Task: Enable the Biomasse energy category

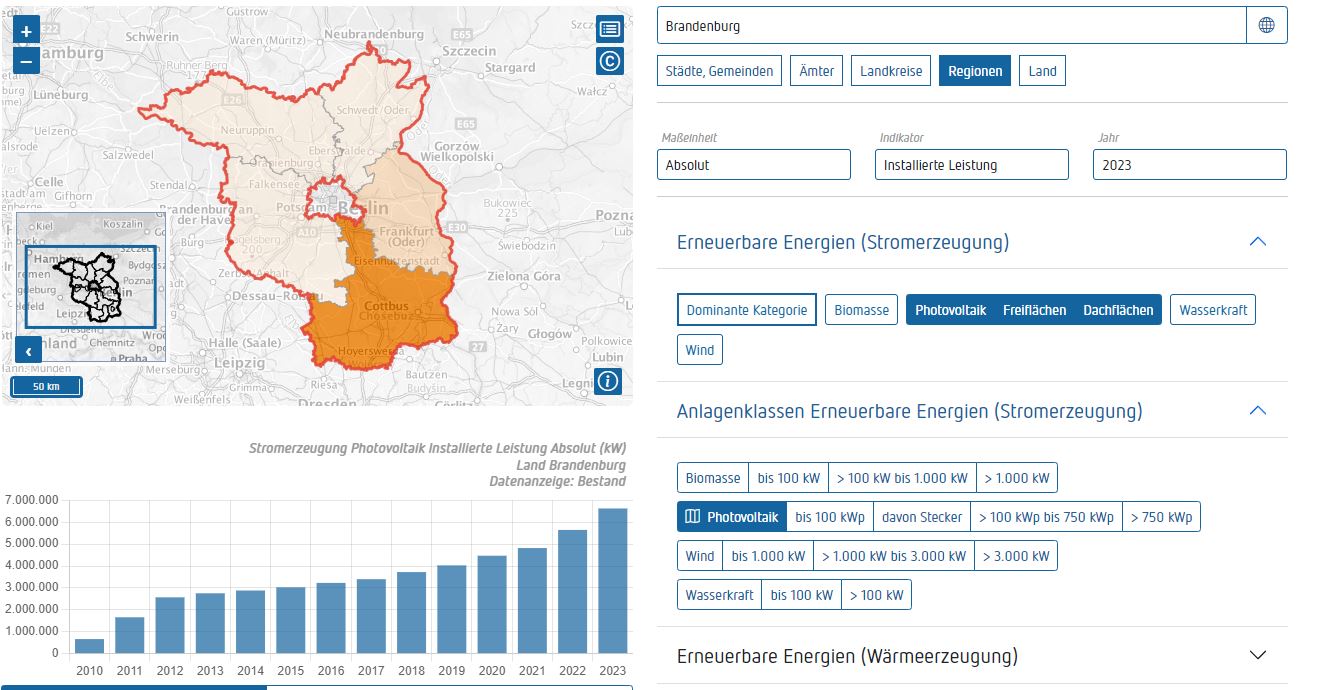Action: (861, 310)
